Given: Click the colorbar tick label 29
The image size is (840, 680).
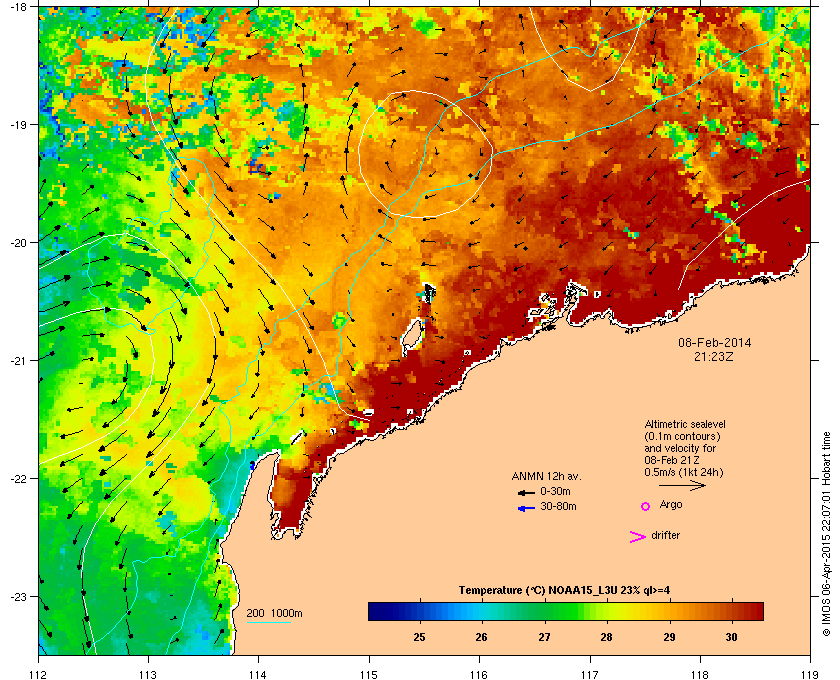Looking at the screenshot, I should pyautogui.click(x=669, y=637).
